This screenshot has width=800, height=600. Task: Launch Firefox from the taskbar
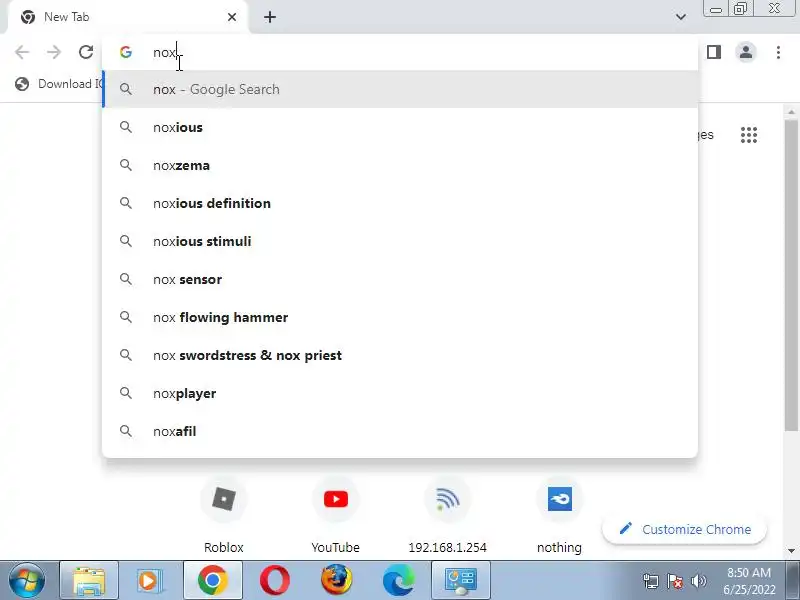click(x=337, y=580)
